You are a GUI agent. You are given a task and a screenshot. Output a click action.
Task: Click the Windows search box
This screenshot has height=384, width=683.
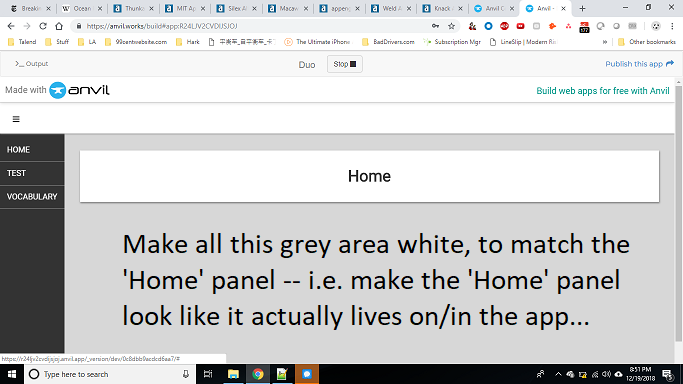[x=110, y=374]
